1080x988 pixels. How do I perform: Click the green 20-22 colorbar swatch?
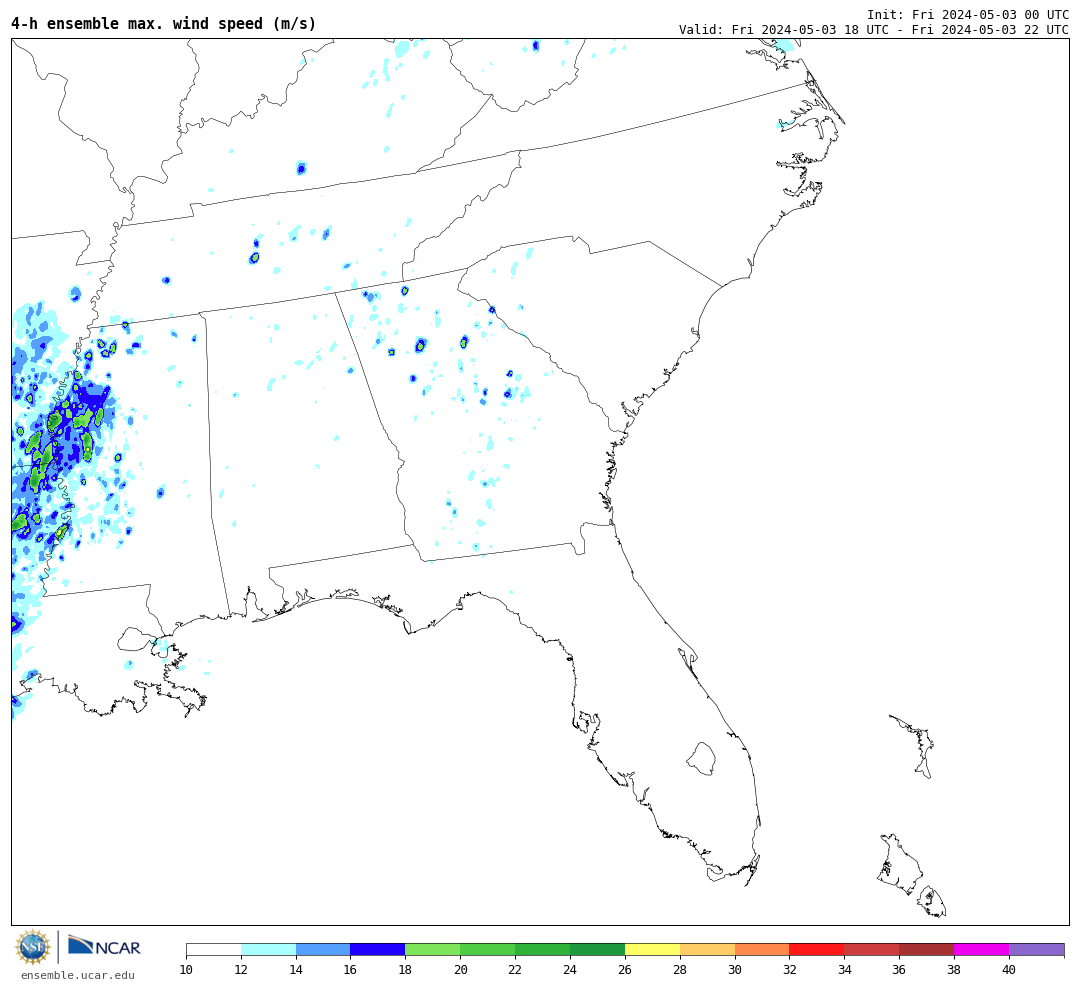pos(488,949)
